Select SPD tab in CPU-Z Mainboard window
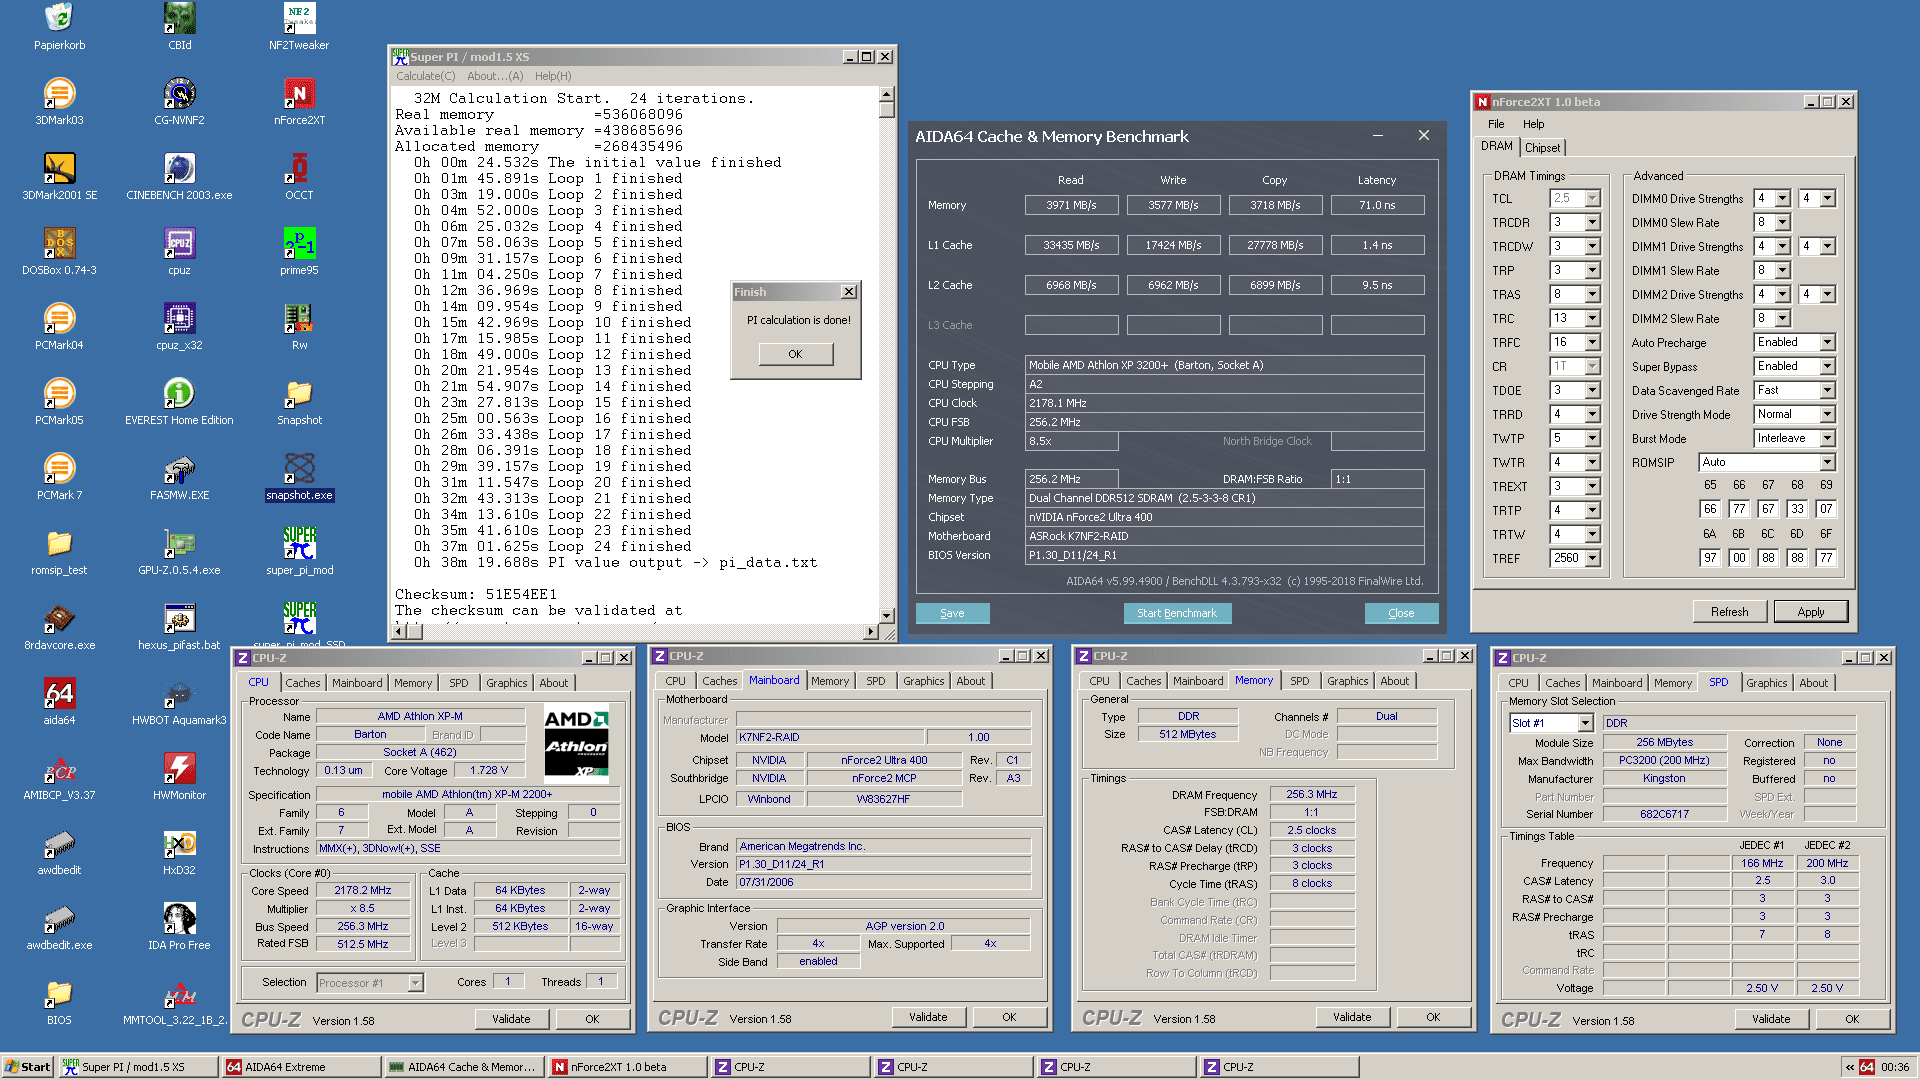This screenshot has height=1080, width=1920. [875, 681]
